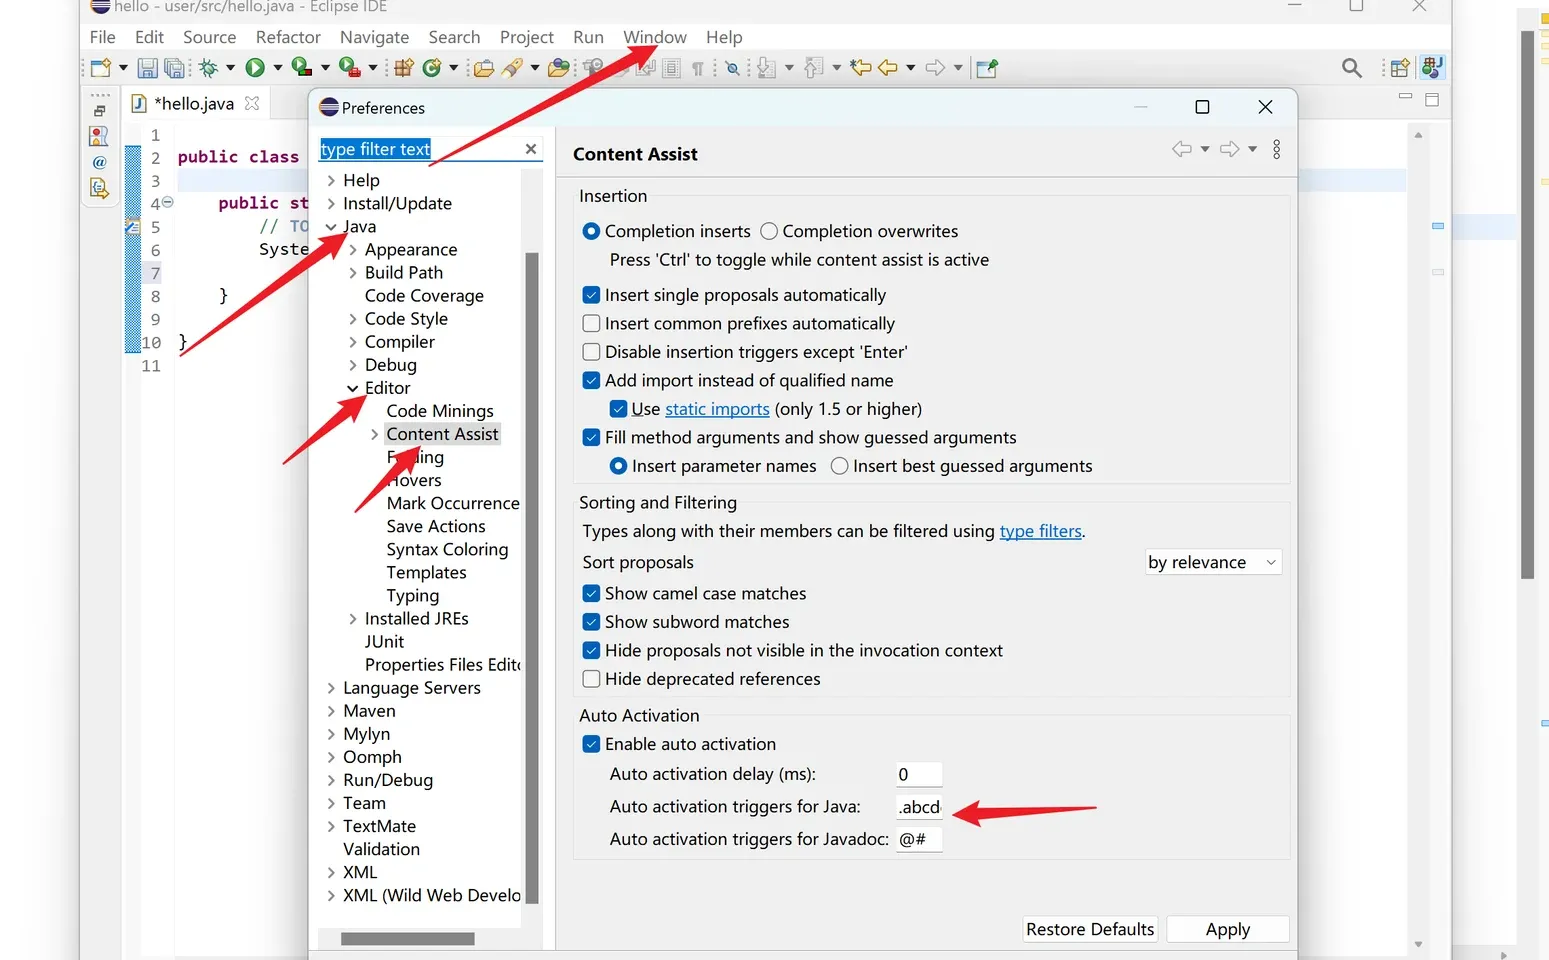Click the Restore Defaults button
The height and width of the screenshot is (960, 1549).
(1090, 929)
